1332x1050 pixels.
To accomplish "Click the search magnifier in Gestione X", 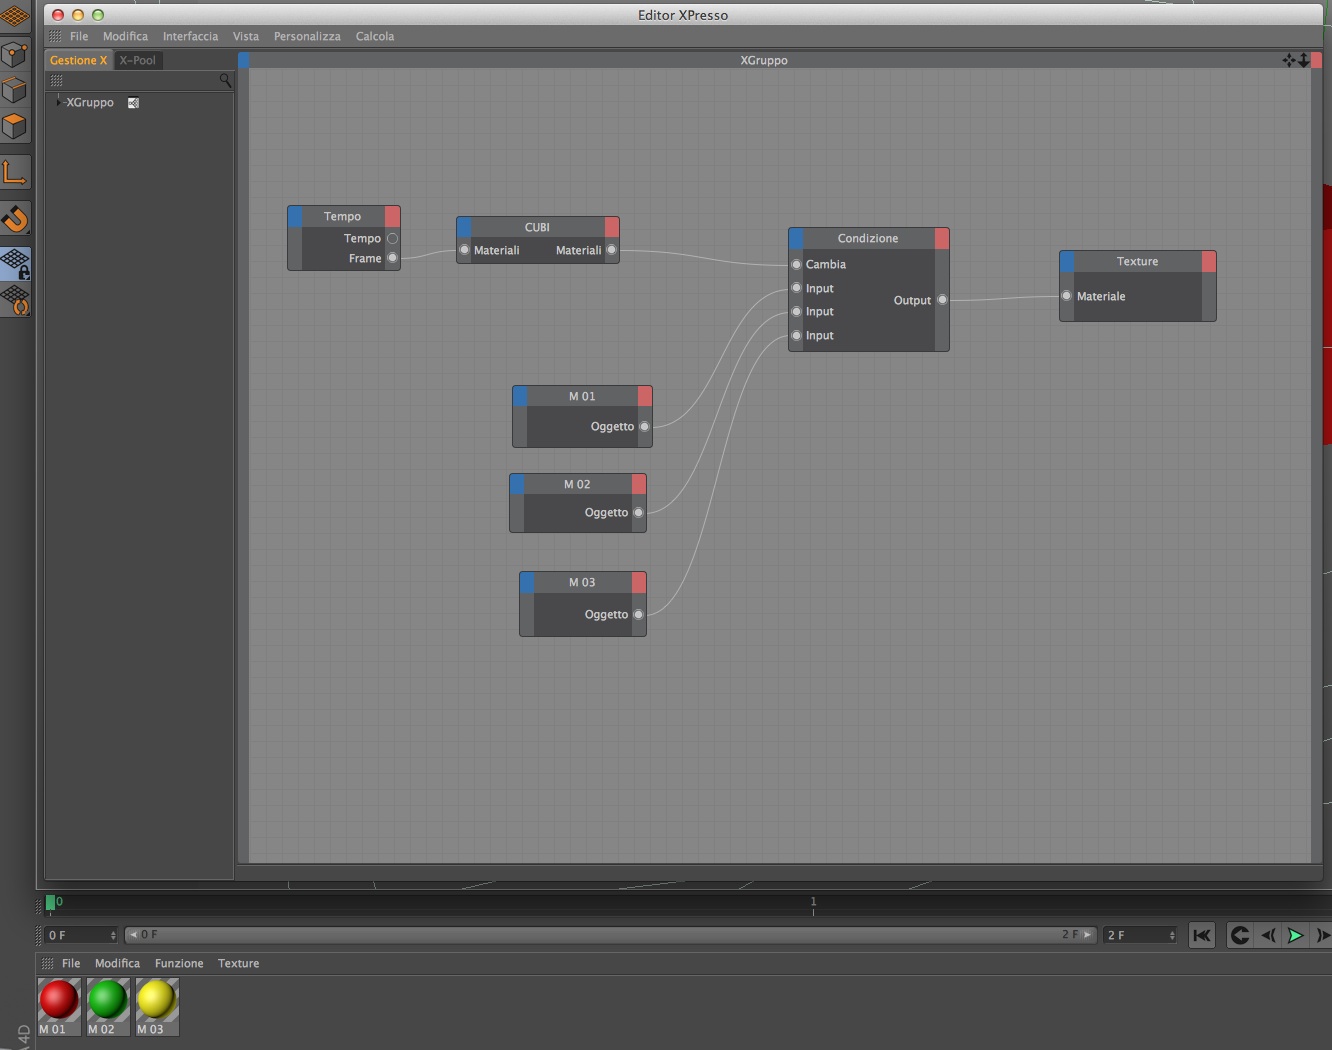I will coord(225,80).
